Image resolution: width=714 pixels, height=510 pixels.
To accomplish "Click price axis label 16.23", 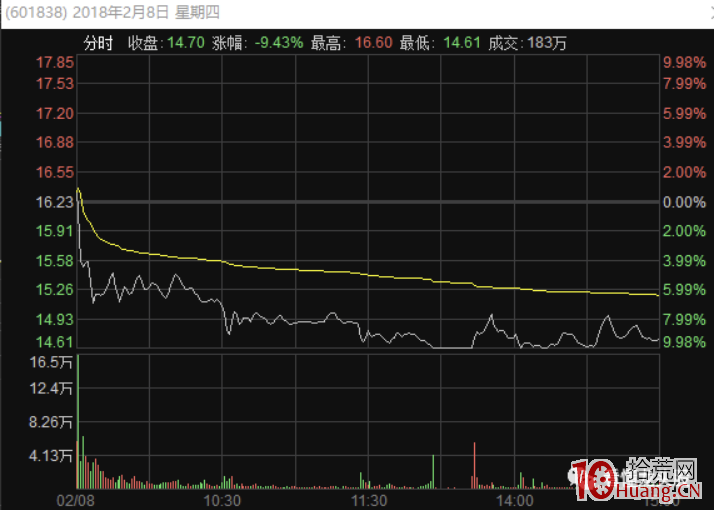I will [x=55, y=202].
